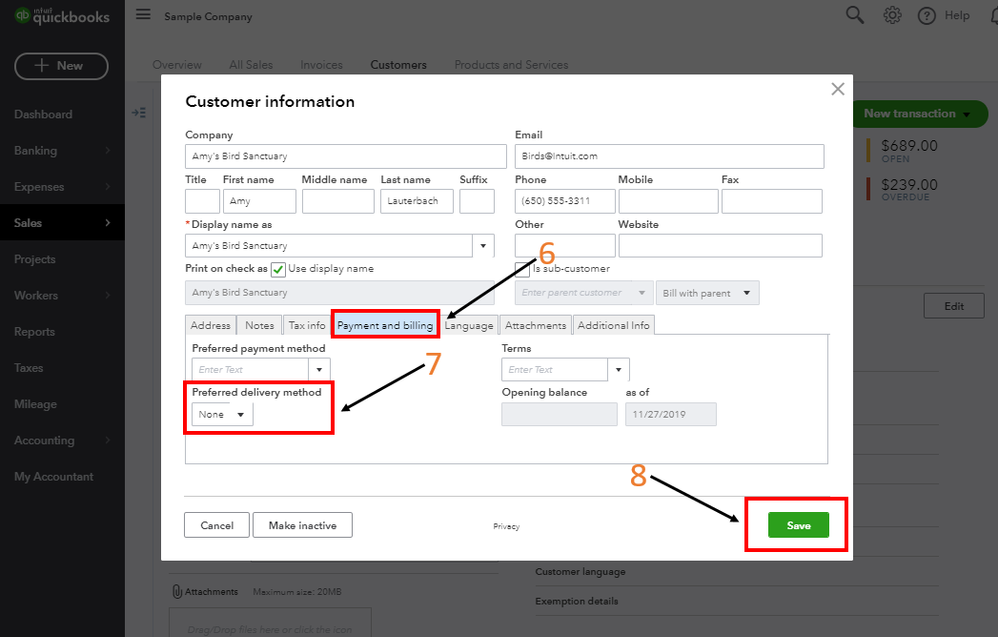Open Preferred delivery method None dropdown

tap(222, 414)
